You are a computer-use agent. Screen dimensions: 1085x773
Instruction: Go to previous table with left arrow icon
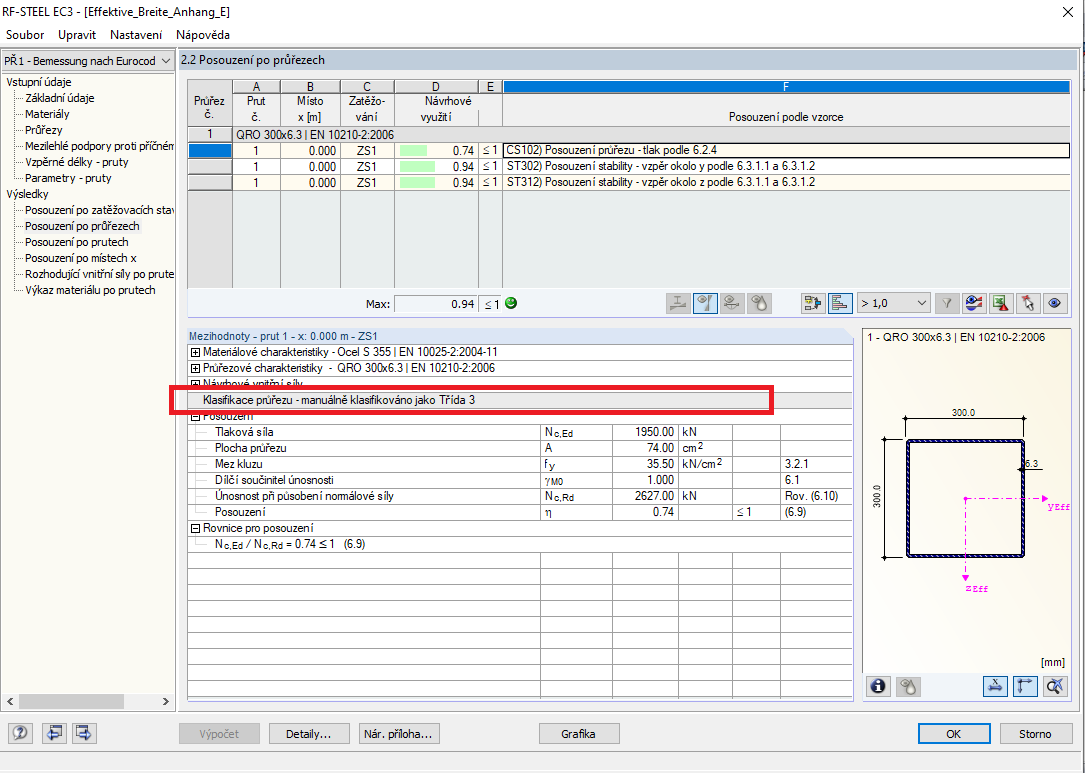click(54, 733)
